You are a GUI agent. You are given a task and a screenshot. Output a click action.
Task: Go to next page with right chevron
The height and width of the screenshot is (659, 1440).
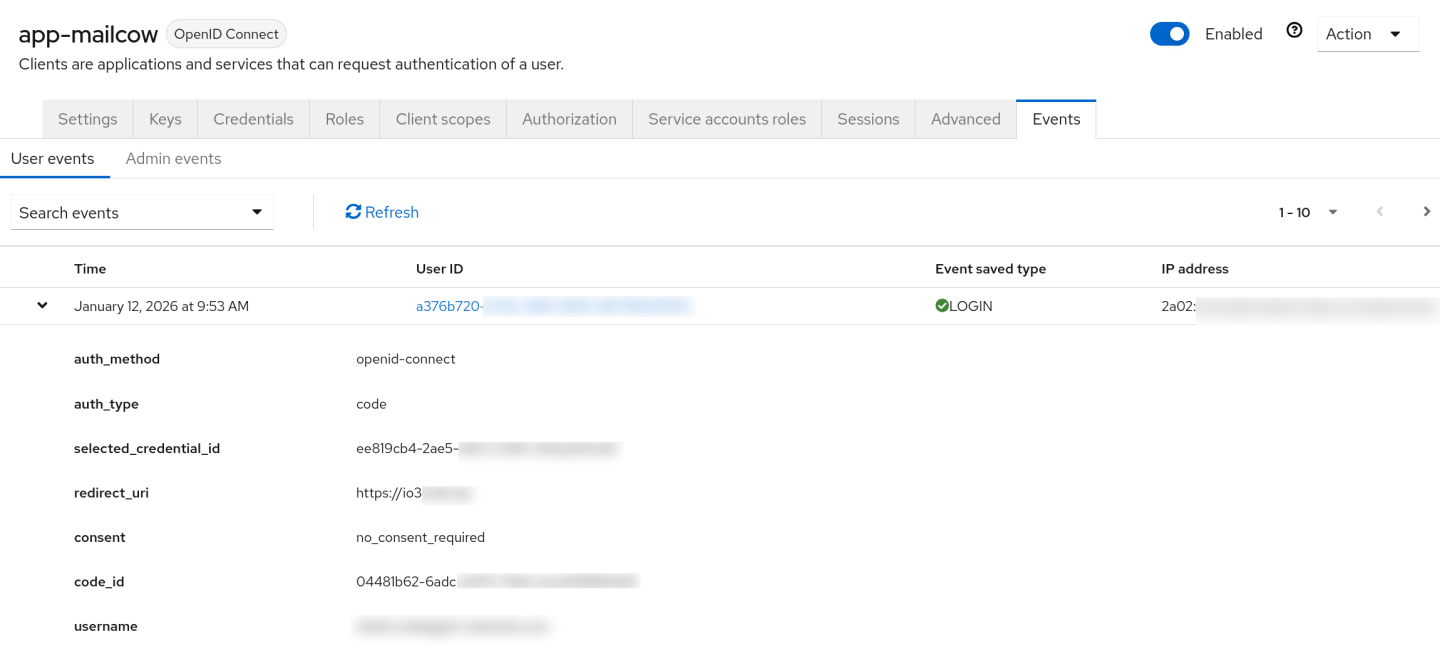[1427, 211]
